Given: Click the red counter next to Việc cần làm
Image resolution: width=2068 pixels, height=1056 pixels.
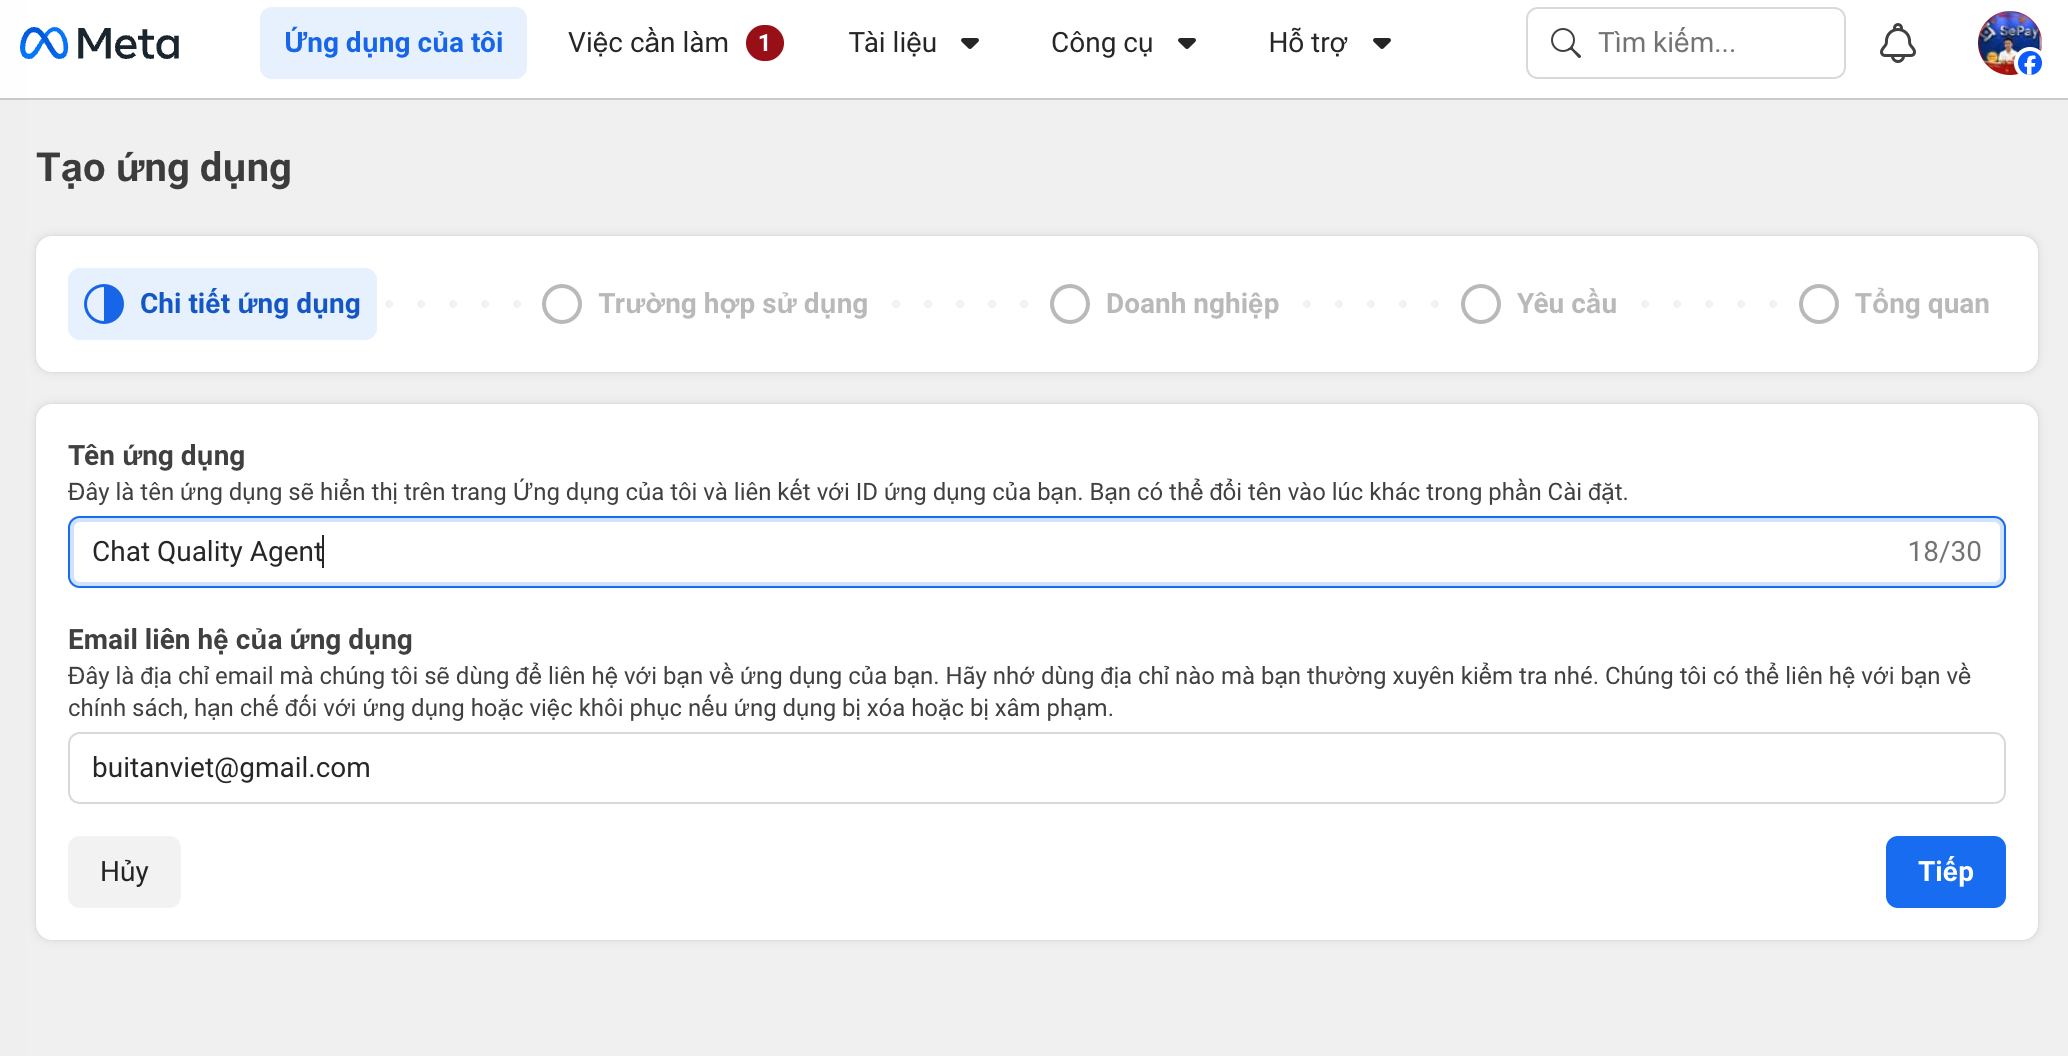Looking at the screenshot, I should tap(764, 42).
